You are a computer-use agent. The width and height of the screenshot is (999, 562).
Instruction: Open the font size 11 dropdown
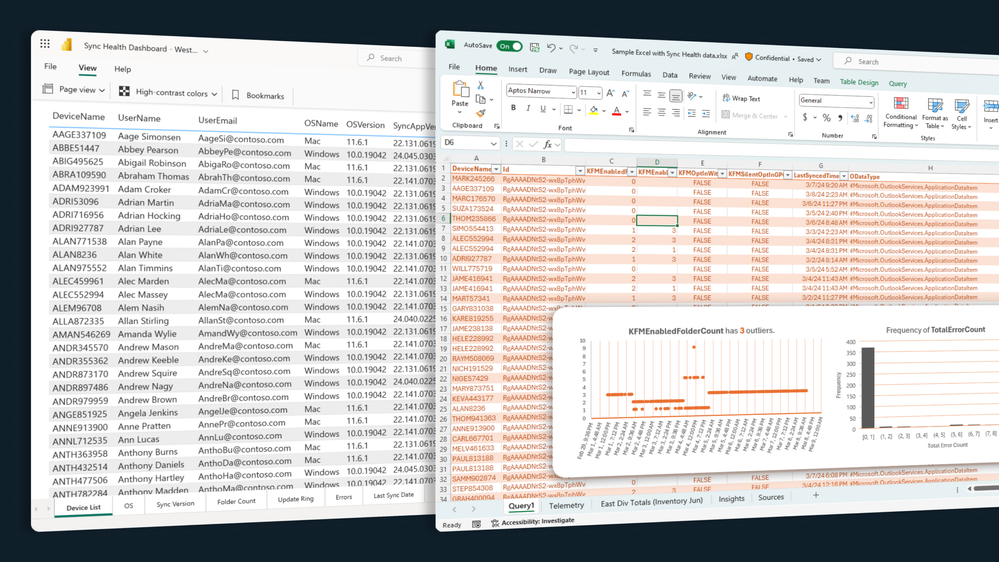(599, 93)
